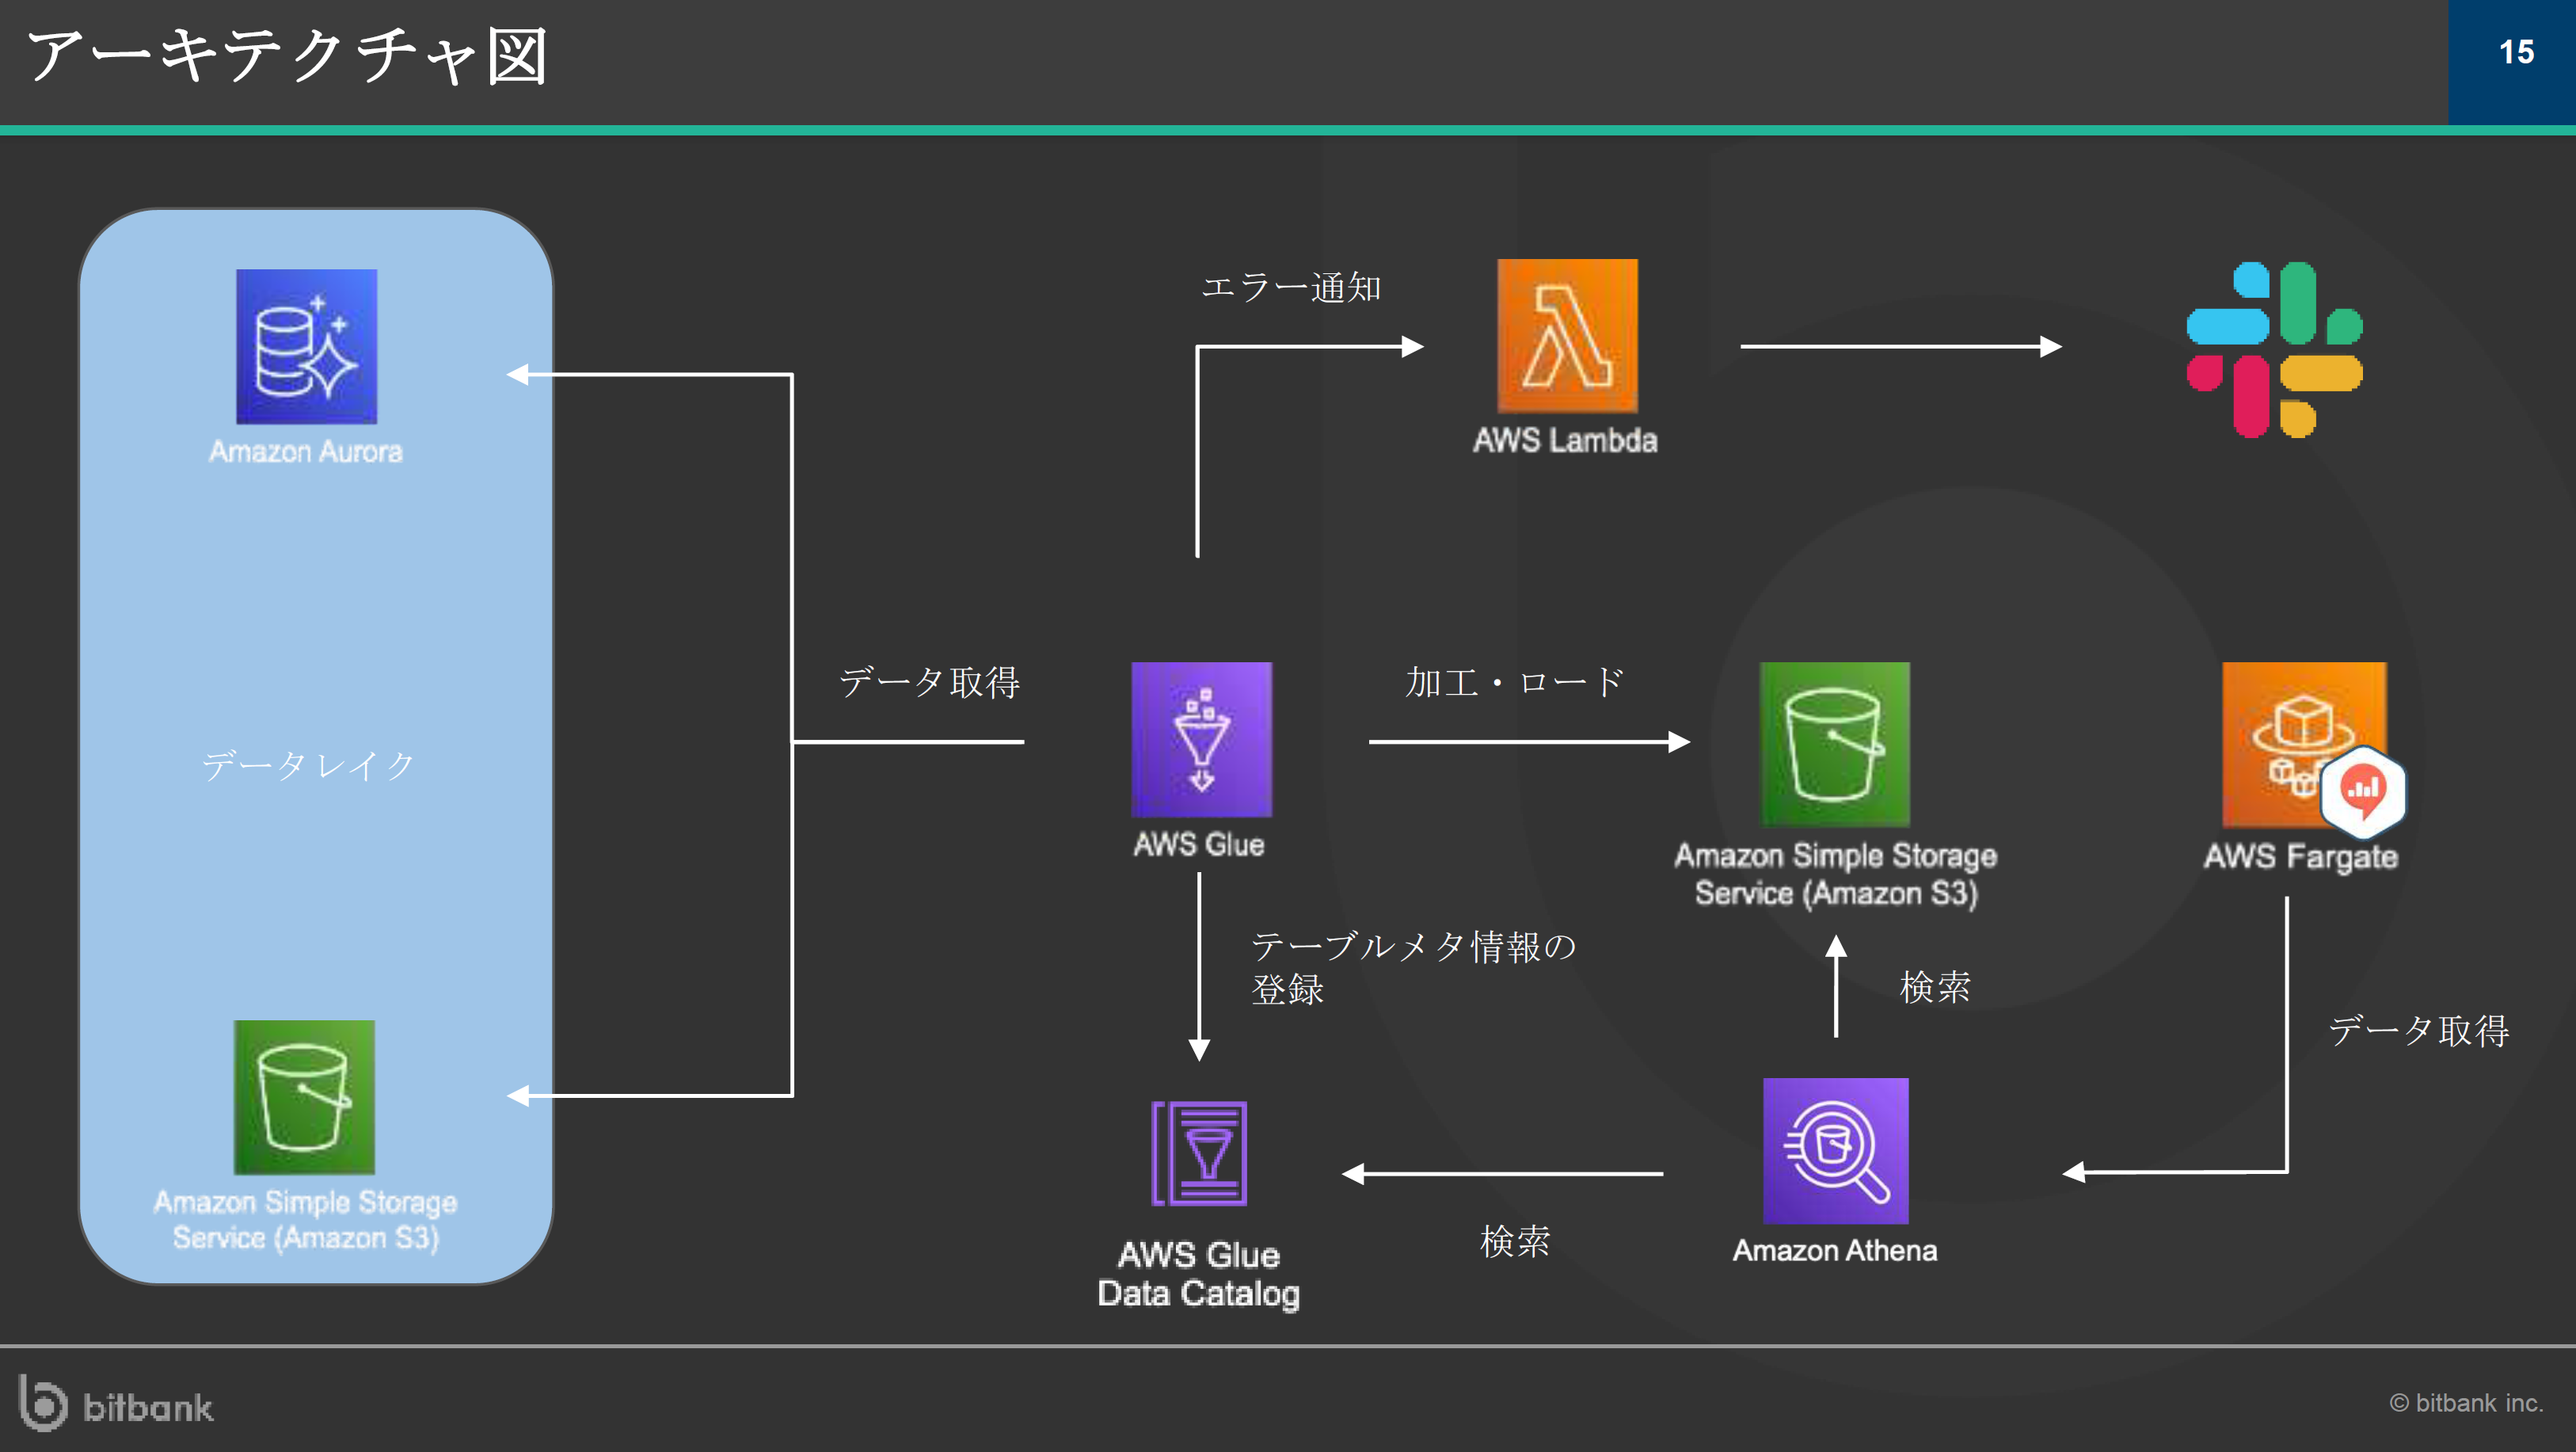
Task: Click the S3 bucket inside data lake box
Action: point(304,1097)
